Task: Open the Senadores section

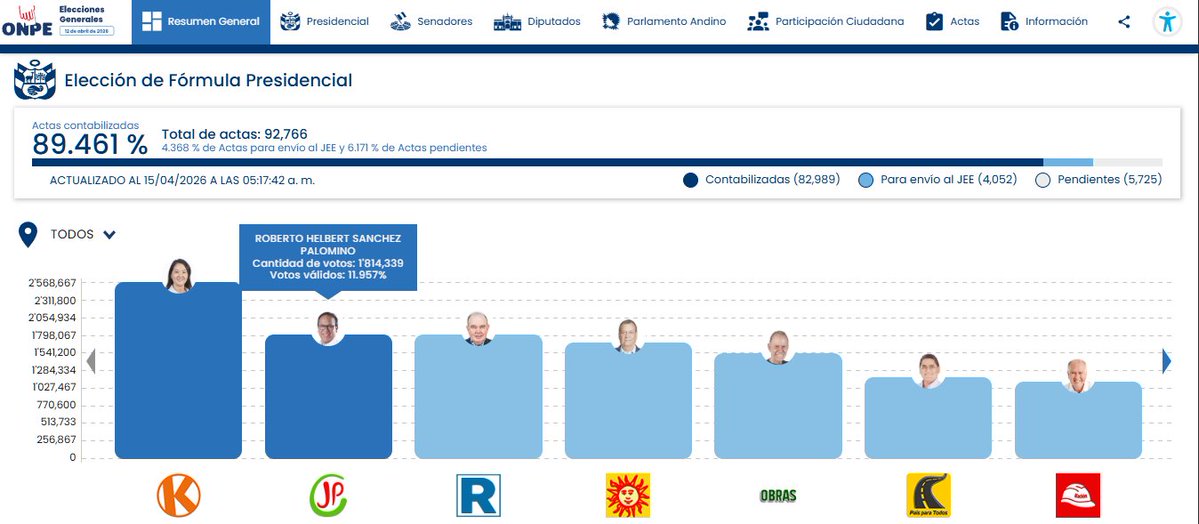Action: (431, 22)
